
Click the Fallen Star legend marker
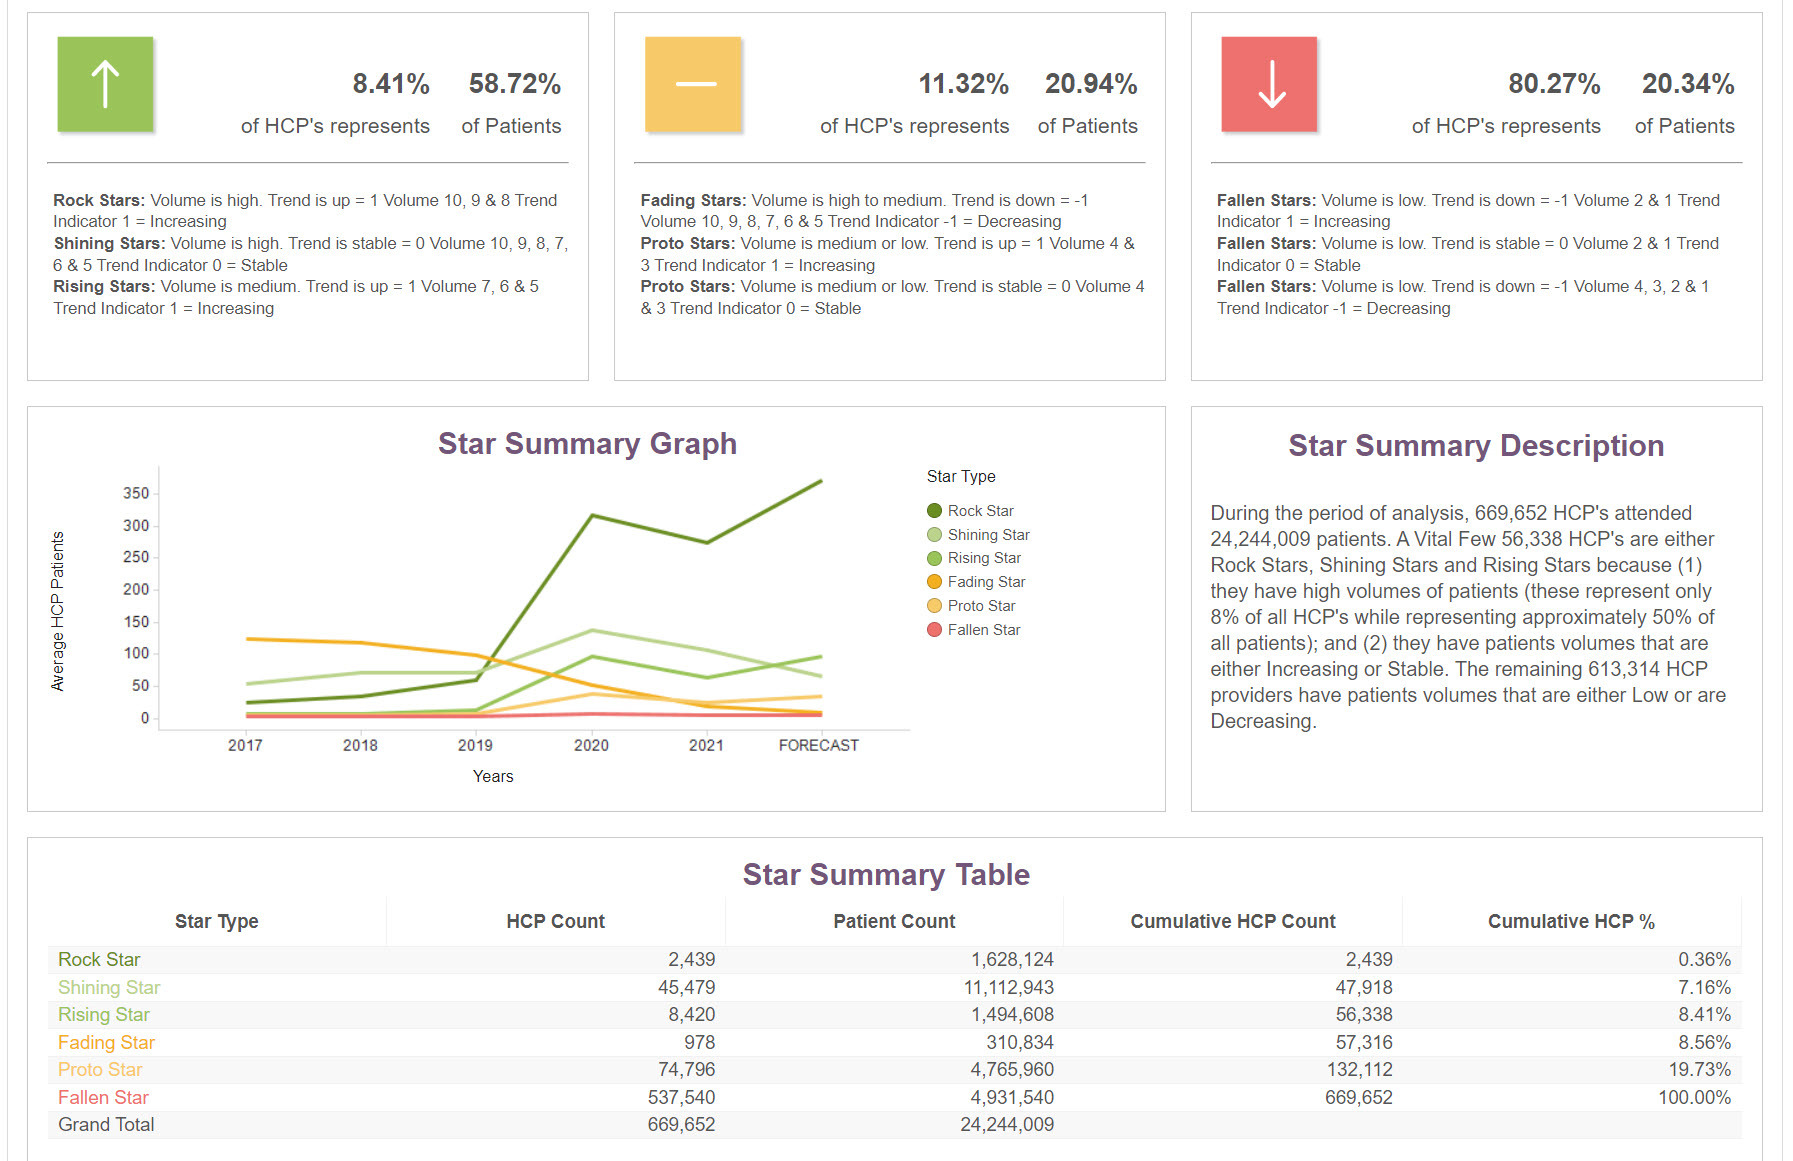[934, 630]
